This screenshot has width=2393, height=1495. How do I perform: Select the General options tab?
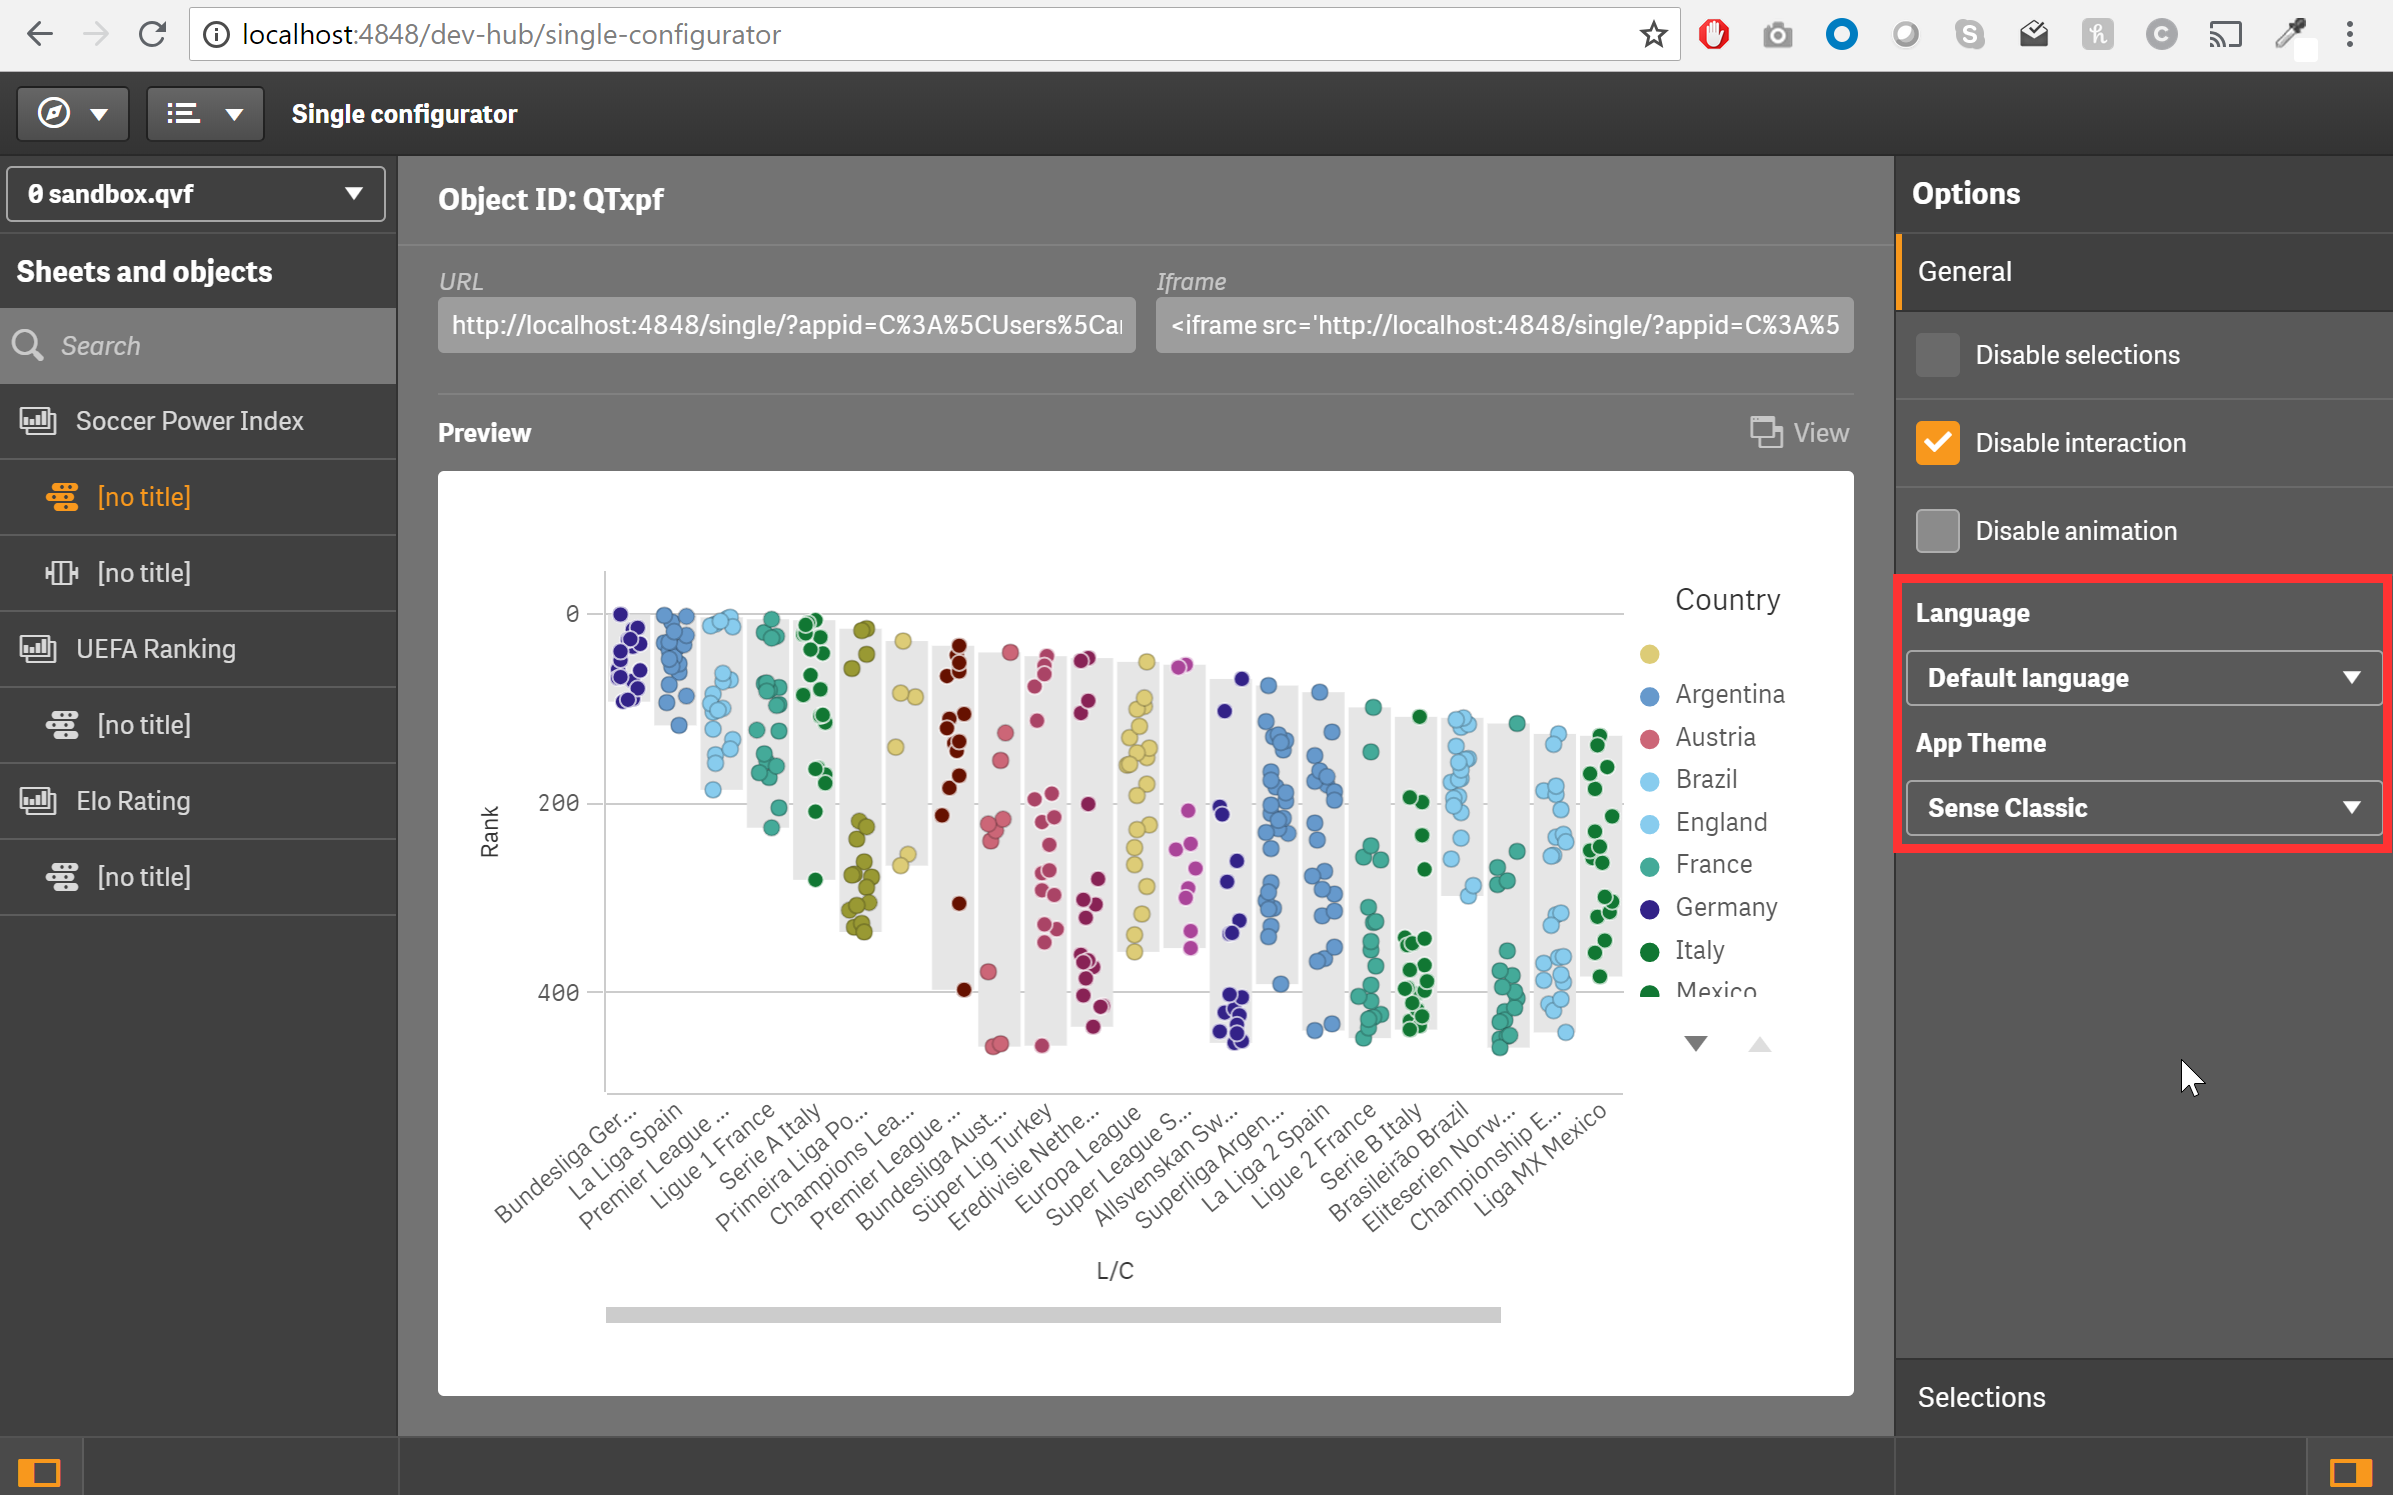click(x=1964, y=270)
